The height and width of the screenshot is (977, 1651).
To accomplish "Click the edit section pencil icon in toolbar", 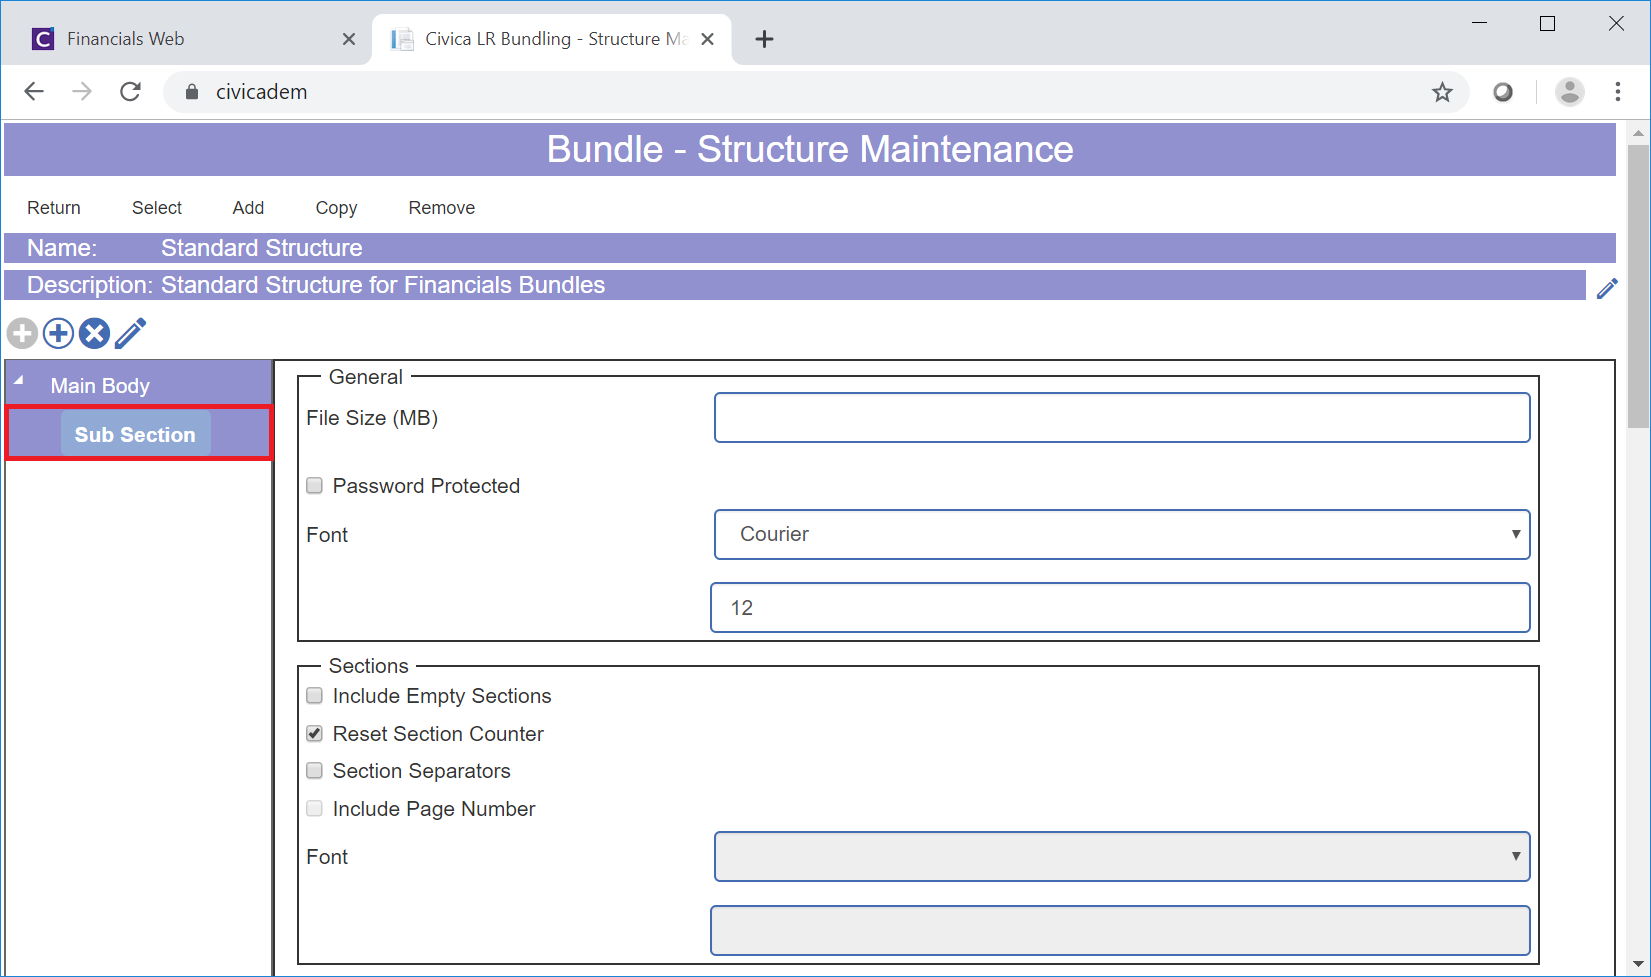I will point(130,333).
